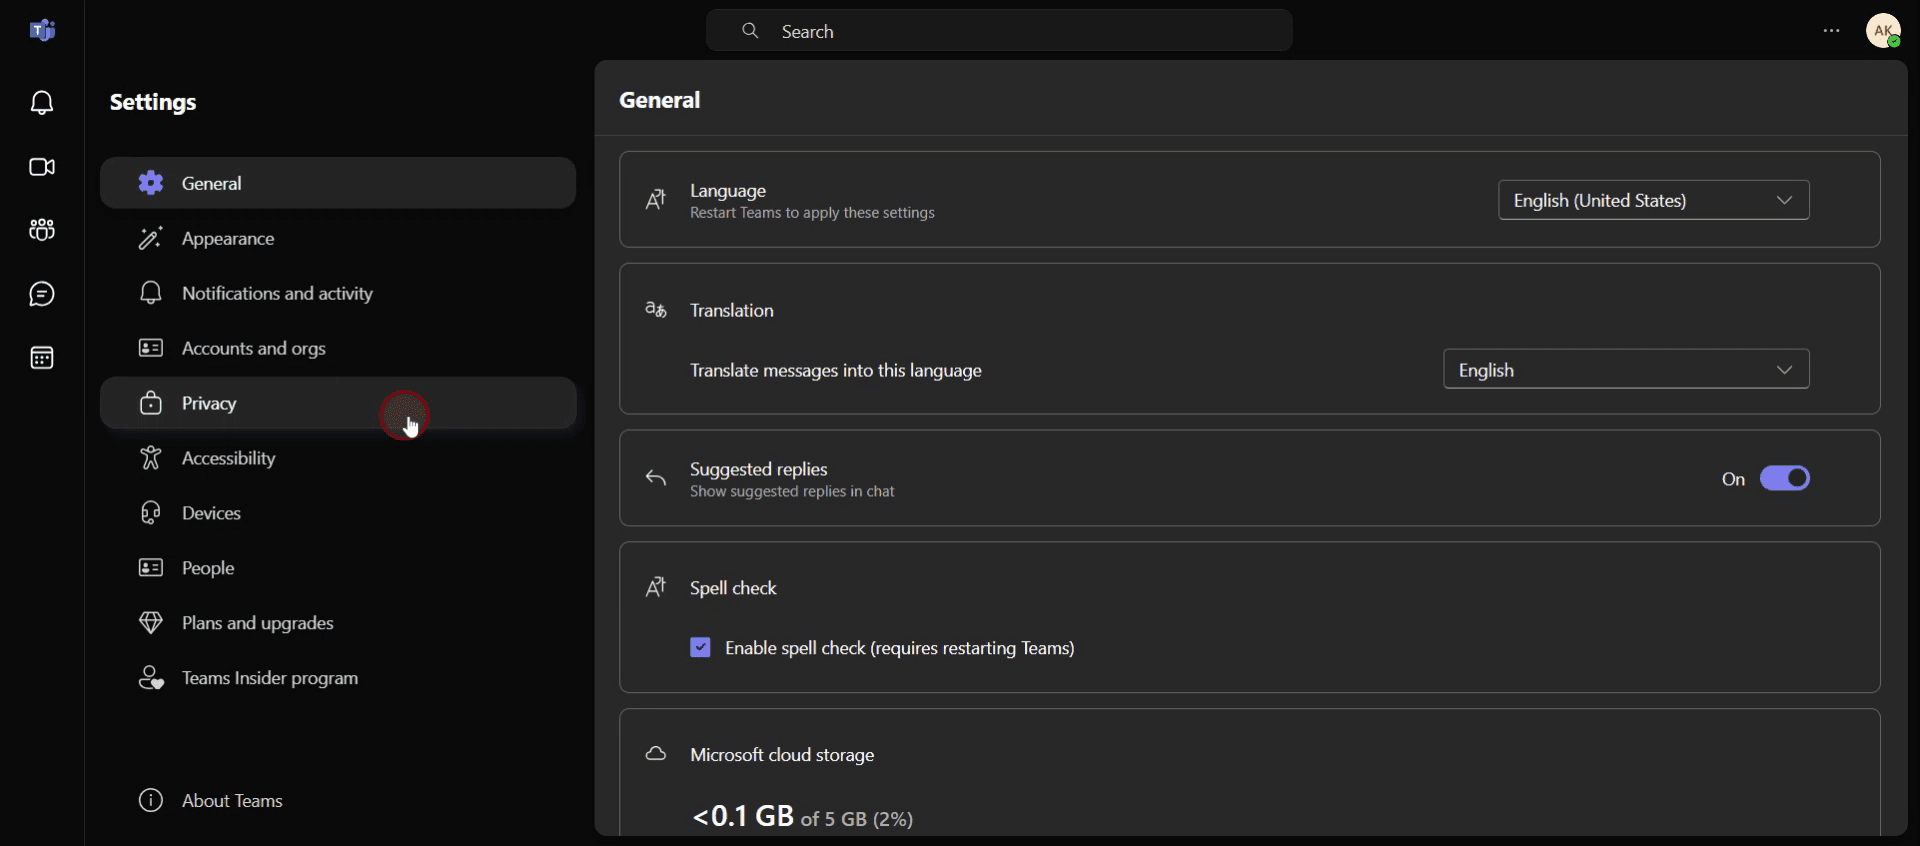Click the Plans and upgrades diamond icon
The width and height of the screenshot is (1920, 846).
click(x=151, y=623)
